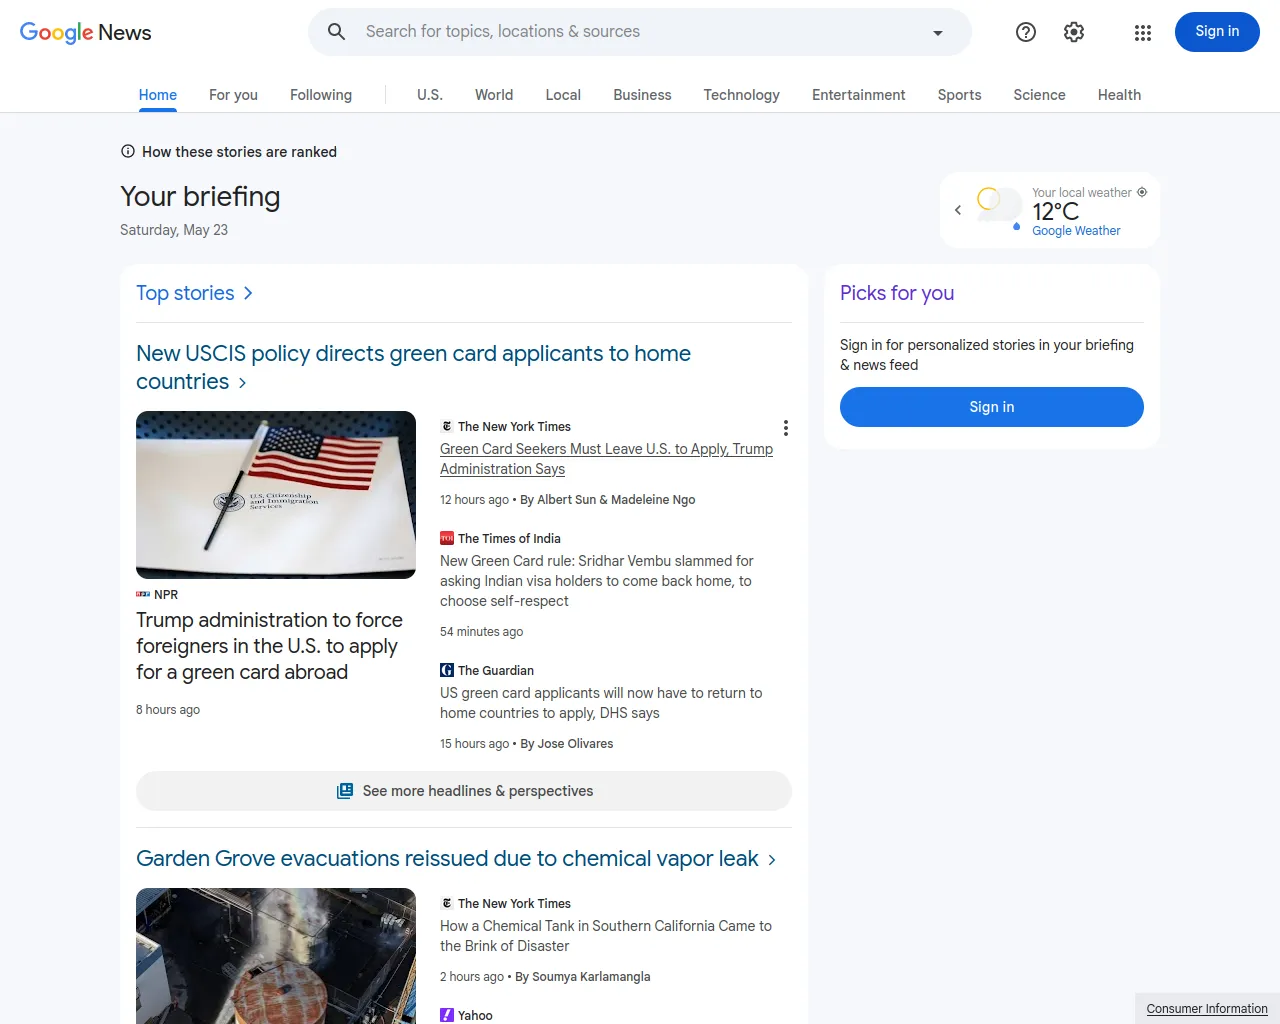1280x1024 pixels.
Task: Open the Consumer Information link
Action: point(1207,1009)
